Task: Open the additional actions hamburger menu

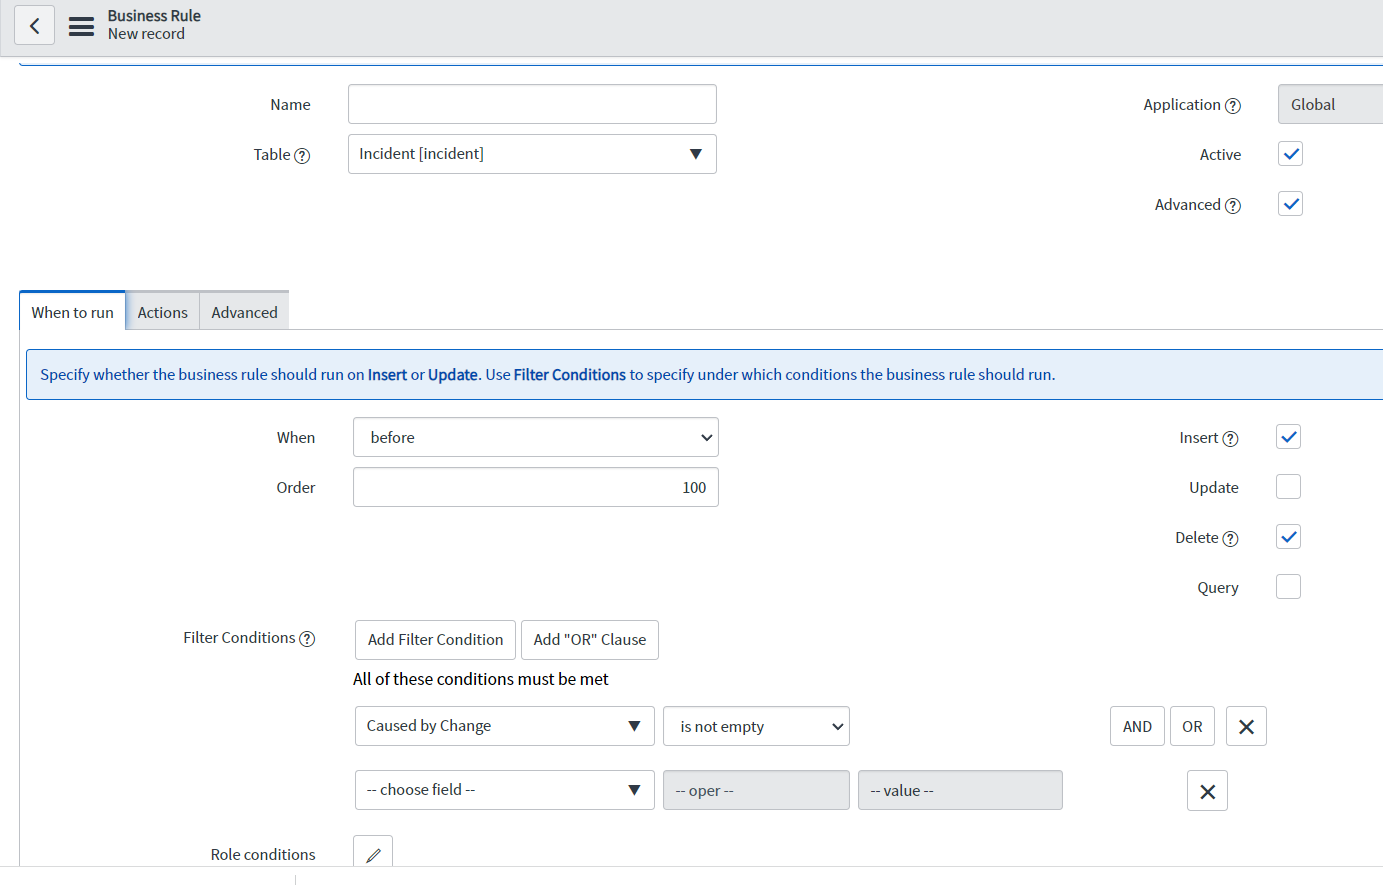Action: coord(81,27)
